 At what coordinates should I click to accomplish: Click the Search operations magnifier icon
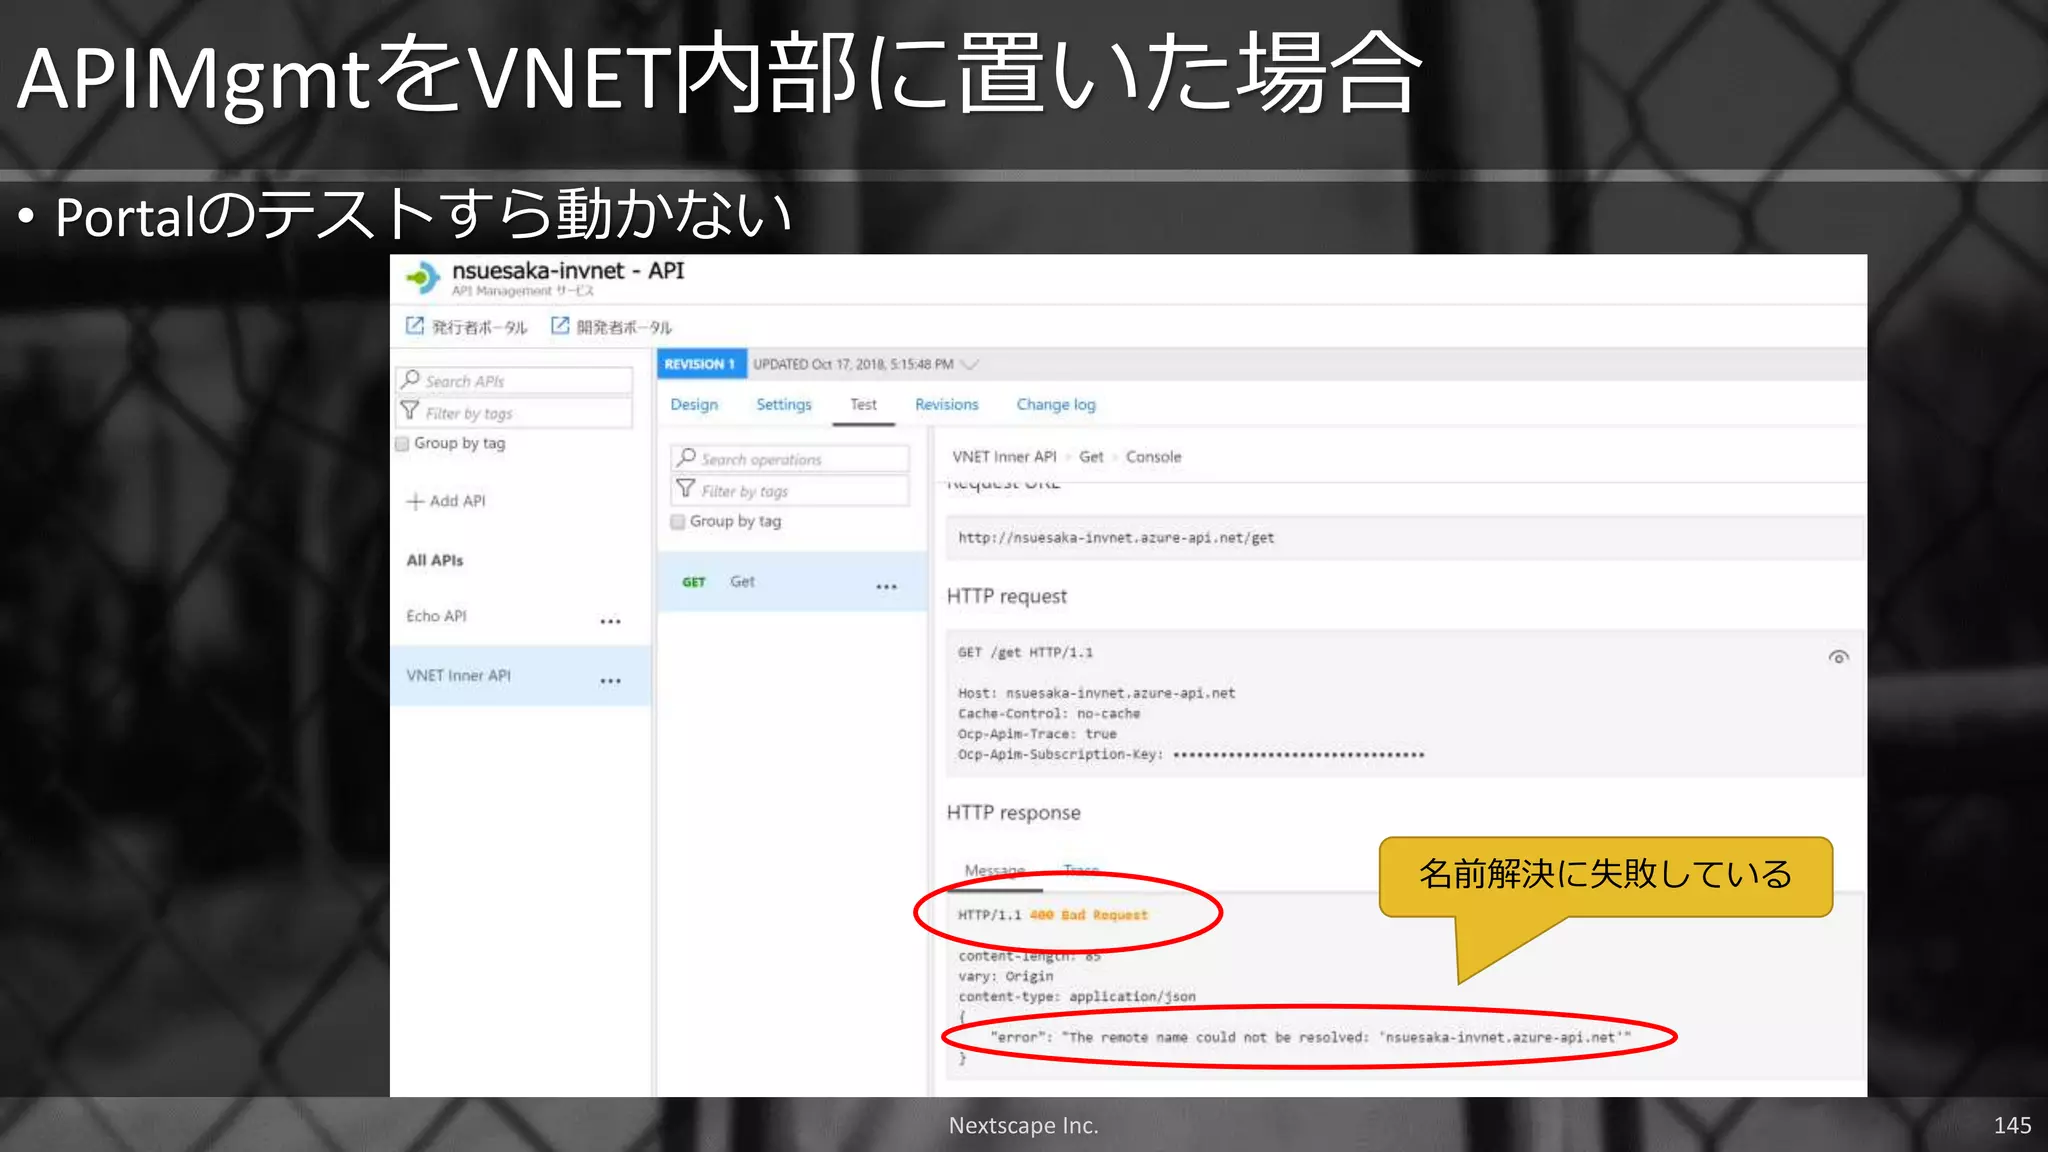(686, 458)
